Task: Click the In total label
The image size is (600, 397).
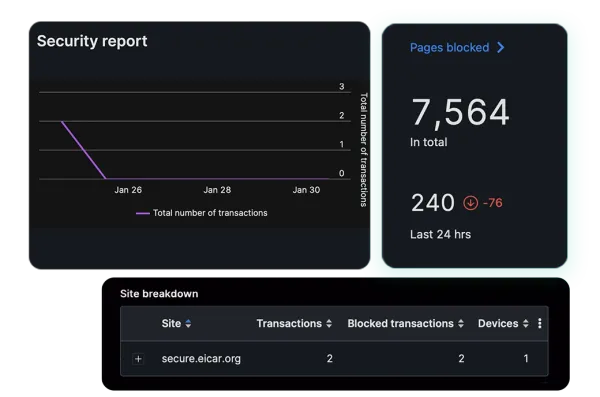Action: (x=429, y=142)
